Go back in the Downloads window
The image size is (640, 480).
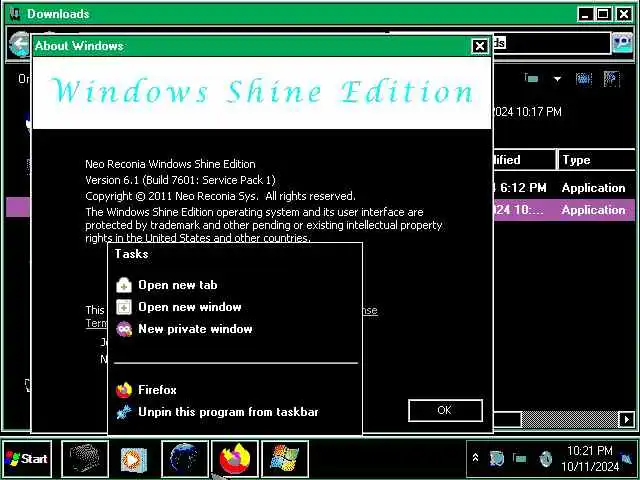[19, 44]
